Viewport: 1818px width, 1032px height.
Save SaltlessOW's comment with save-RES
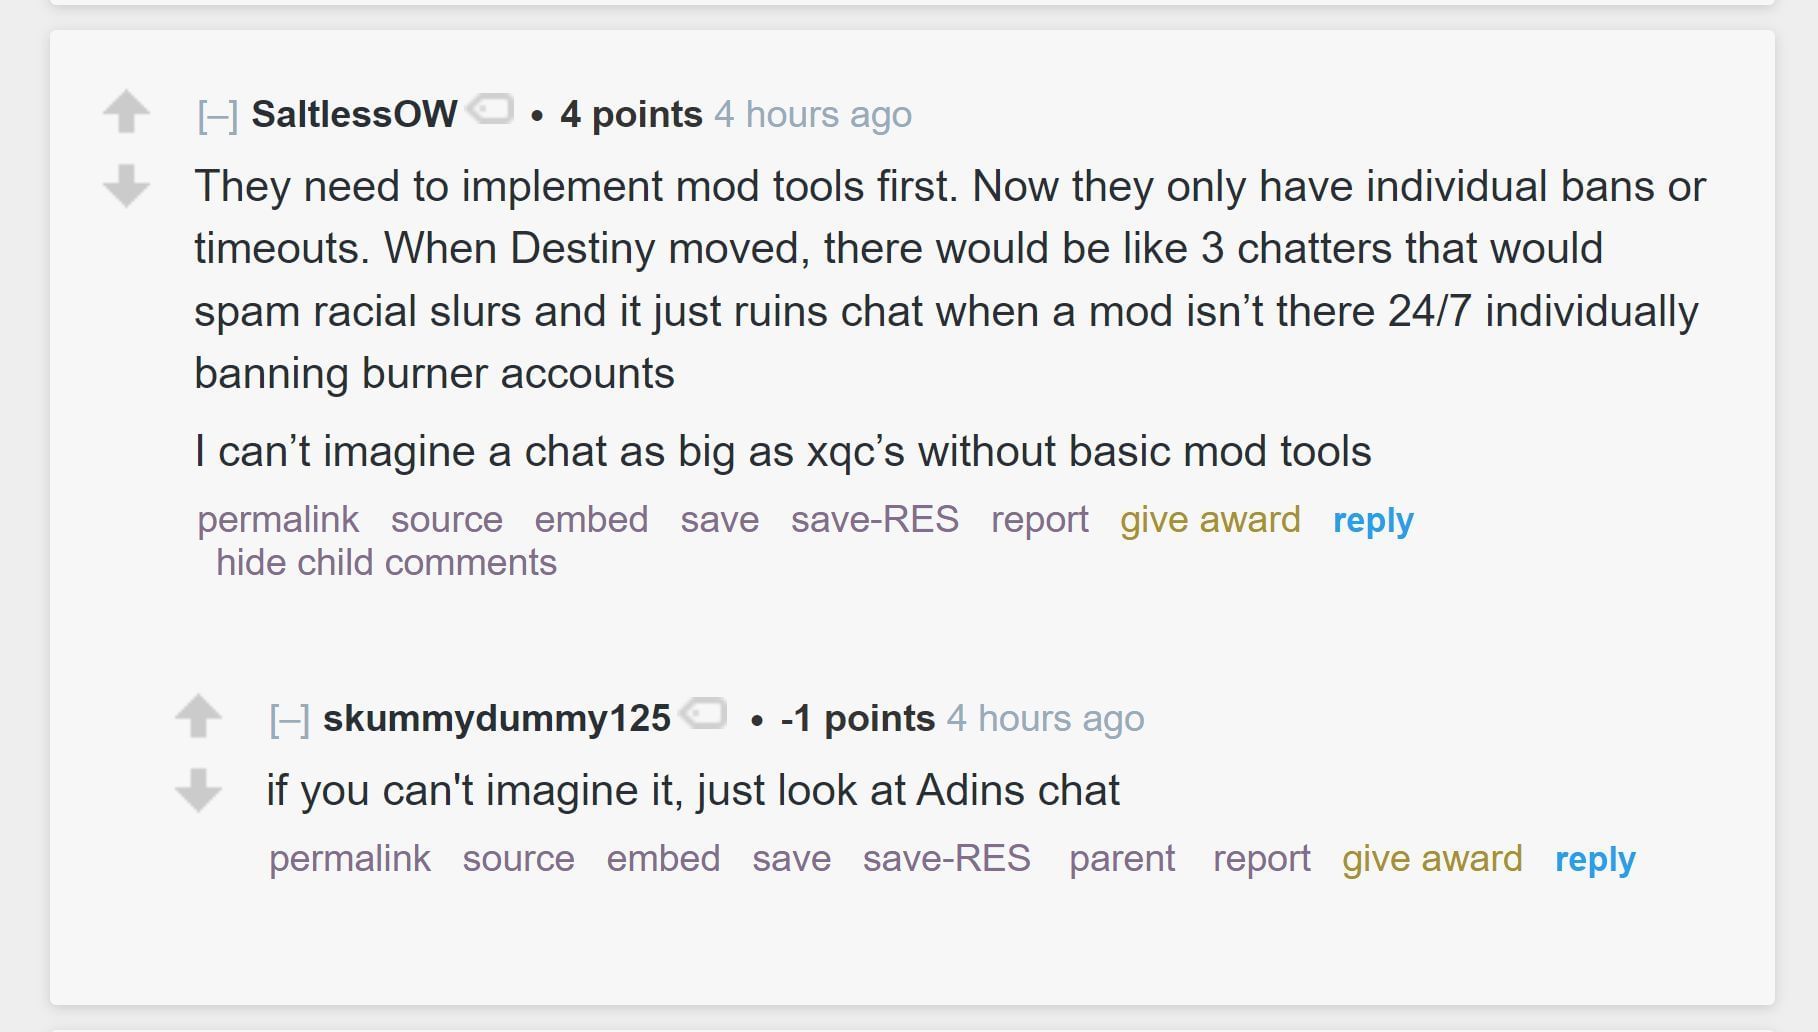coord(874,520)
